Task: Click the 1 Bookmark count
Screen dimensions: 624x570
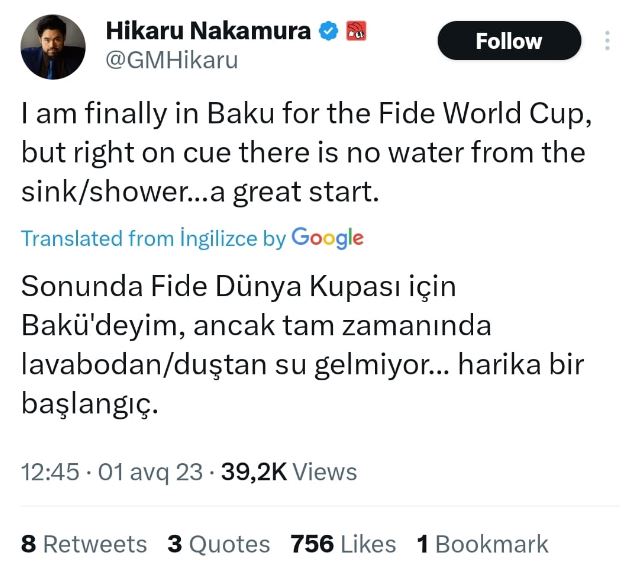Action: (x=482, y=544)
